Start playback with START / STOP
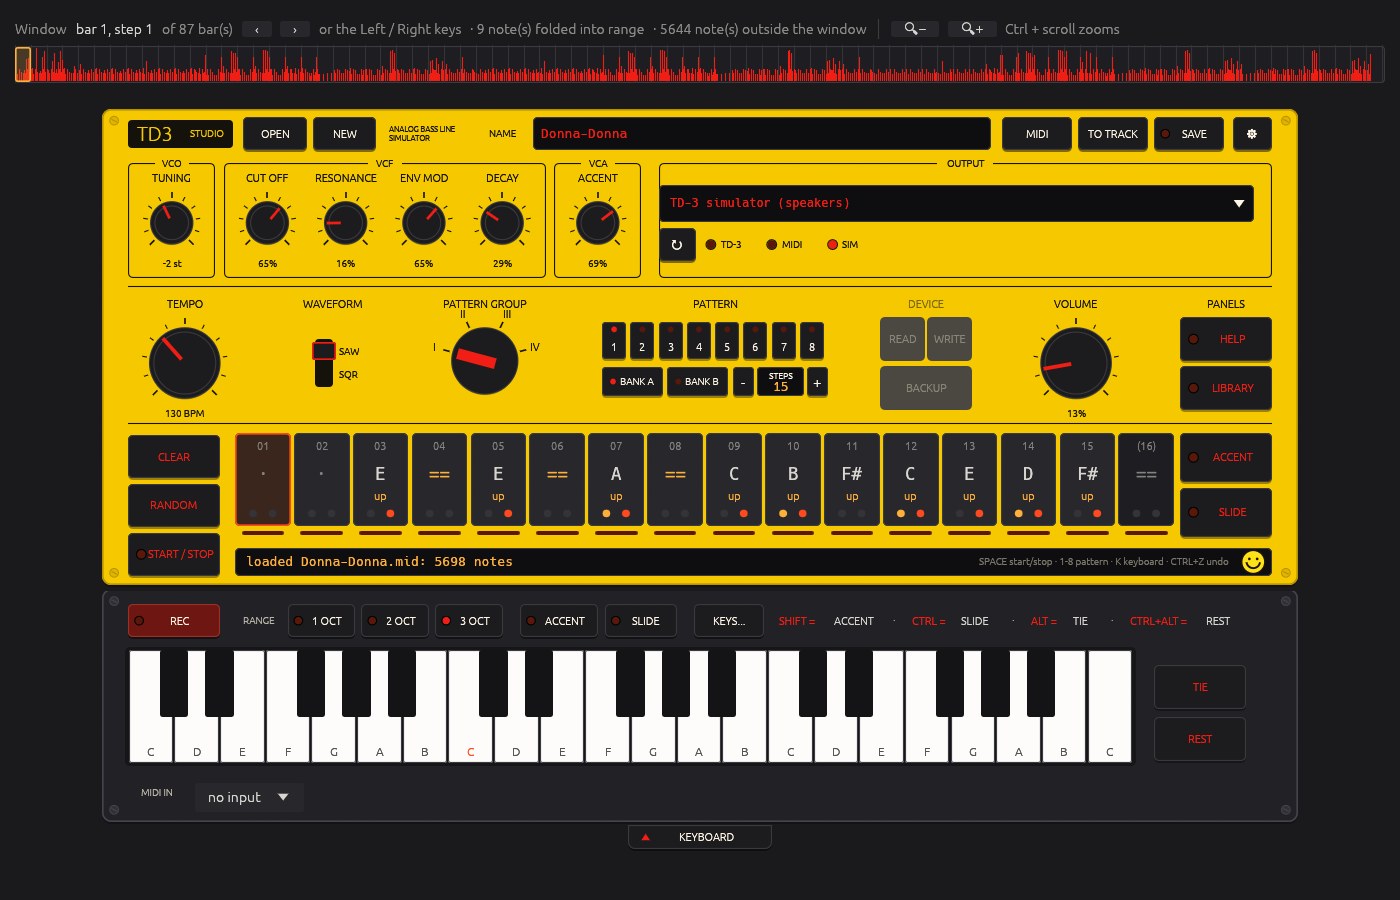Viewport: 1400px width, 900px height. pyautogui.click(x=174, y=554)
